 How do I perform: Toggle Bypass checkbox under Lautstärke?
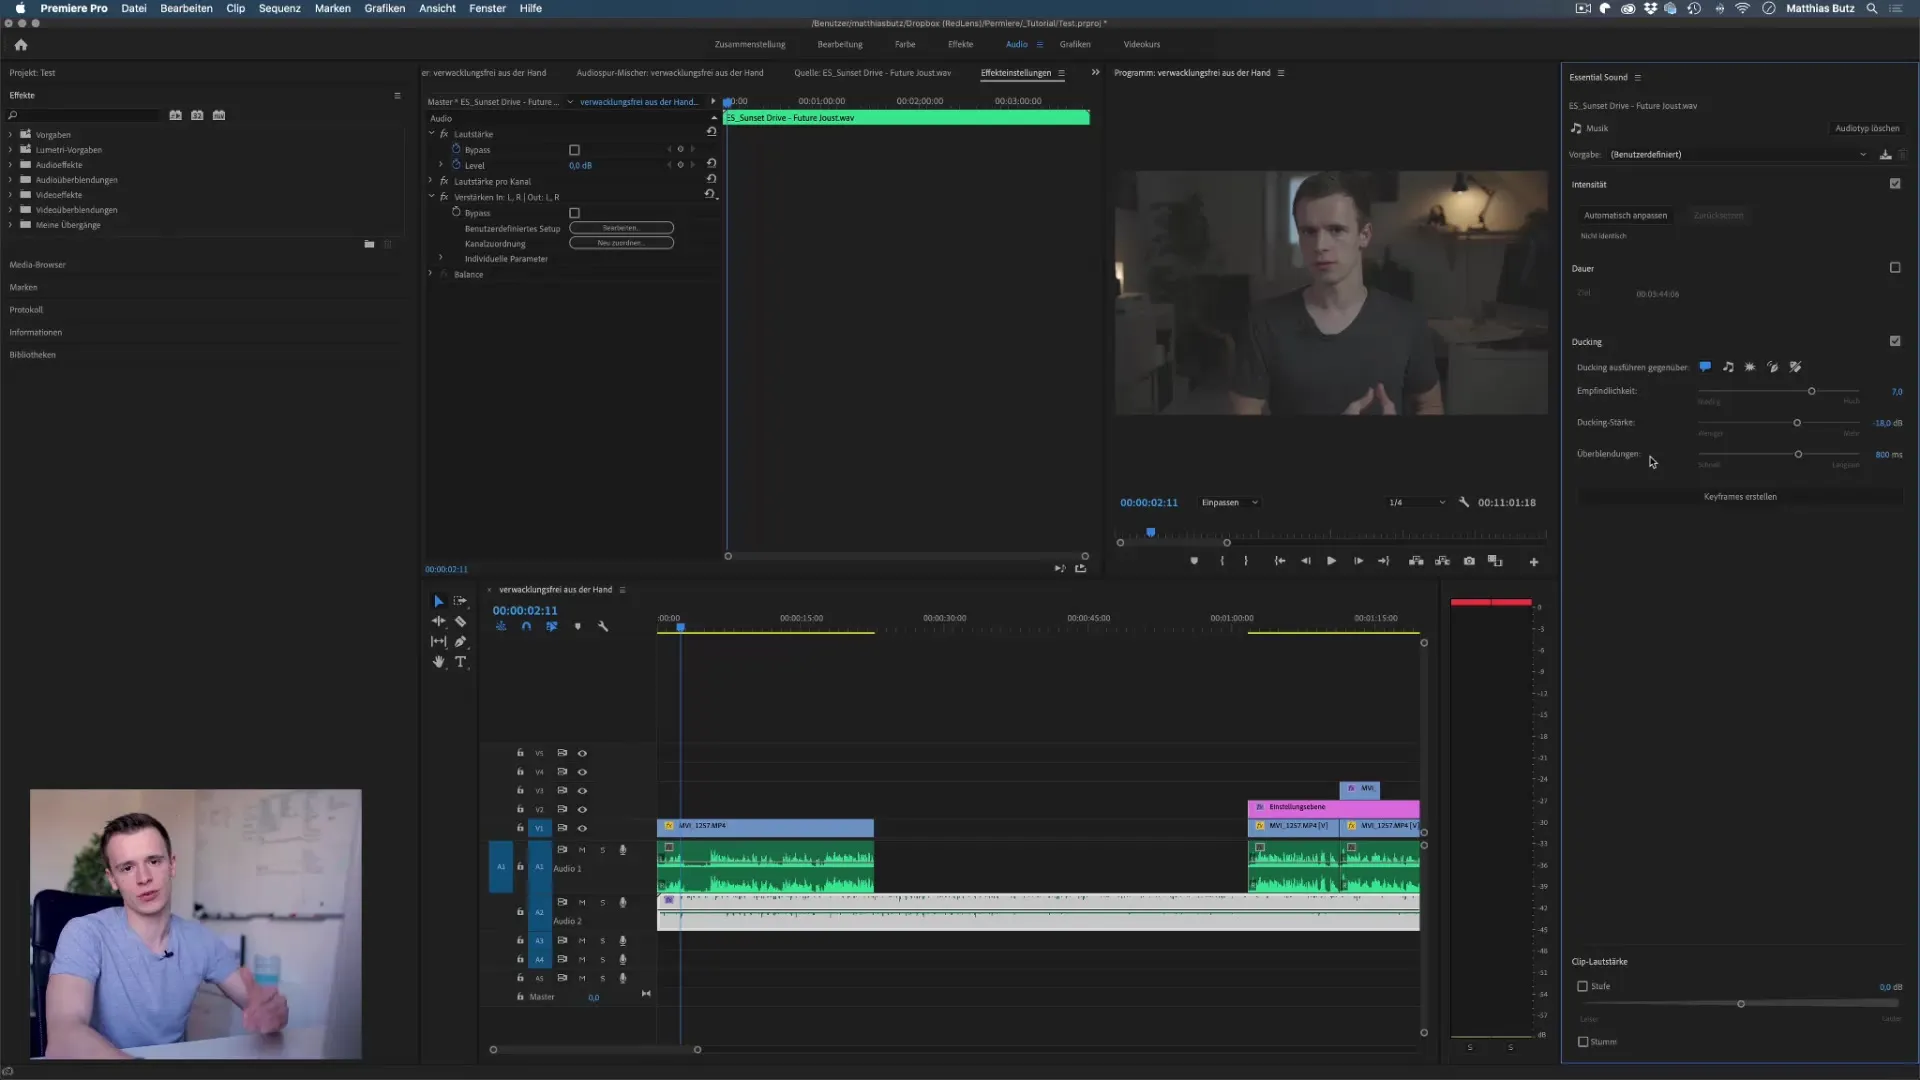coord(574,150)
